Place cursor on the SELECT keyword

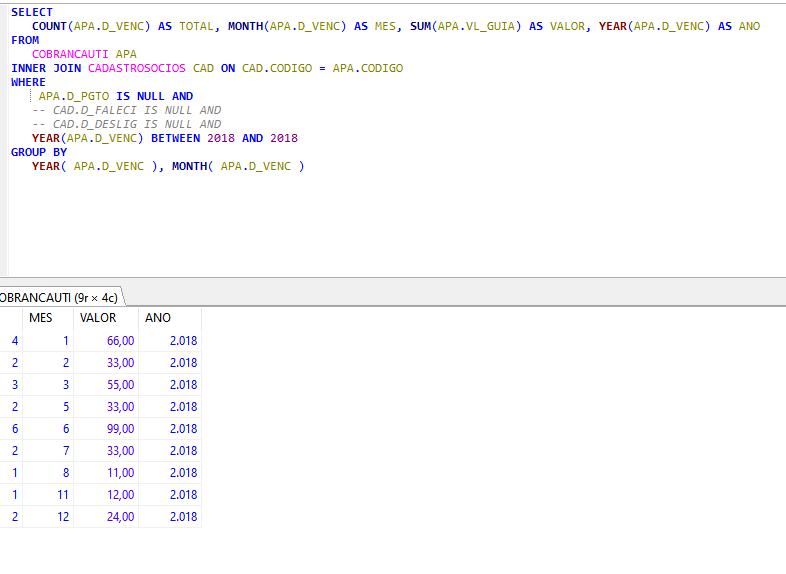pos(31,12)
